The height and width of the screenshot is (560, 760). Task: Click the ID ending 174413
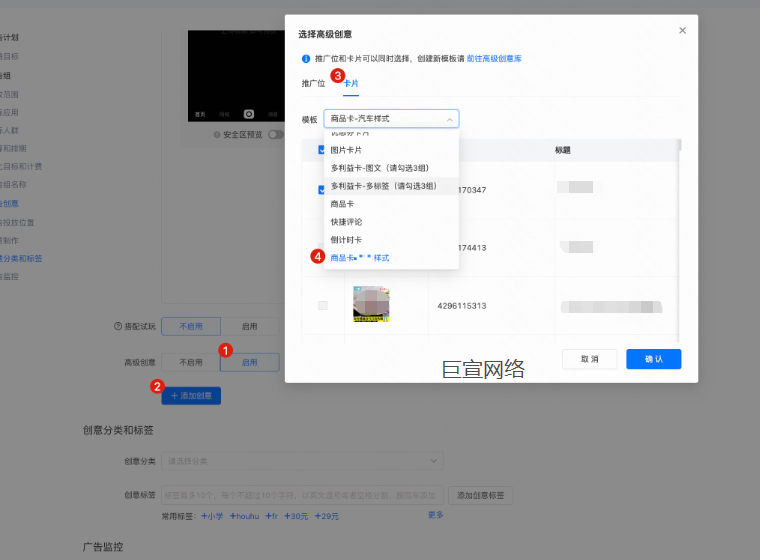[x=473, y=248]
